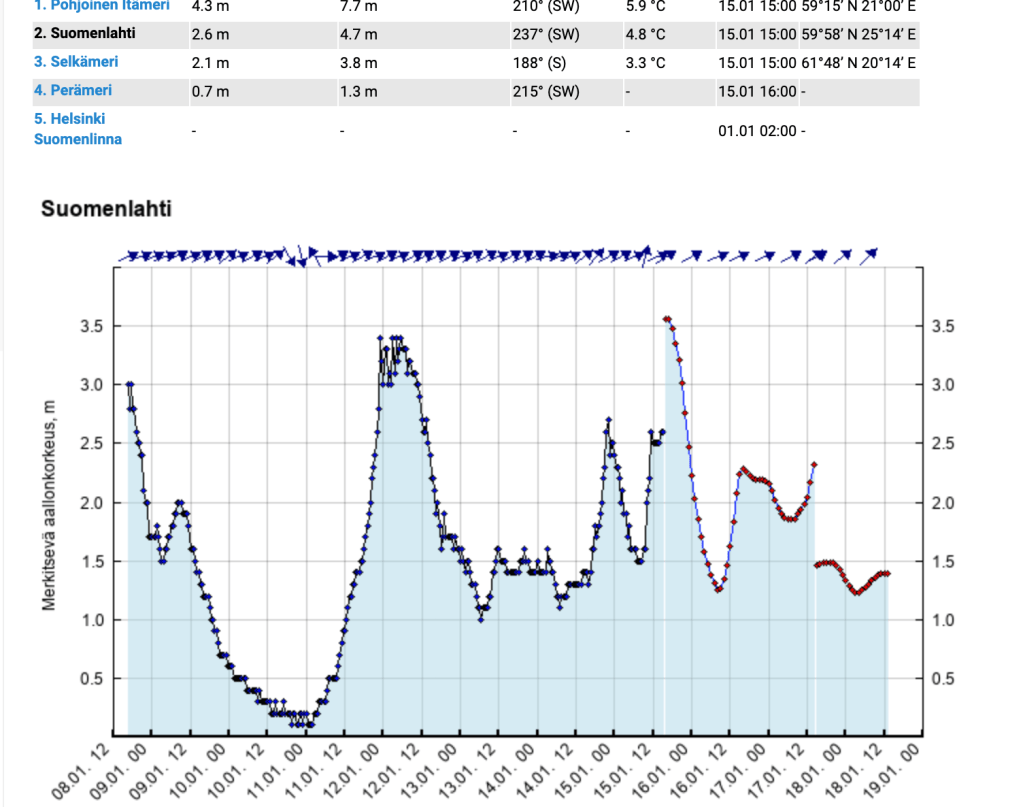The width and height of the screenshot is (1023, 807).
Task: Select the Suomenlahti row label
Action: coord(85,34)
